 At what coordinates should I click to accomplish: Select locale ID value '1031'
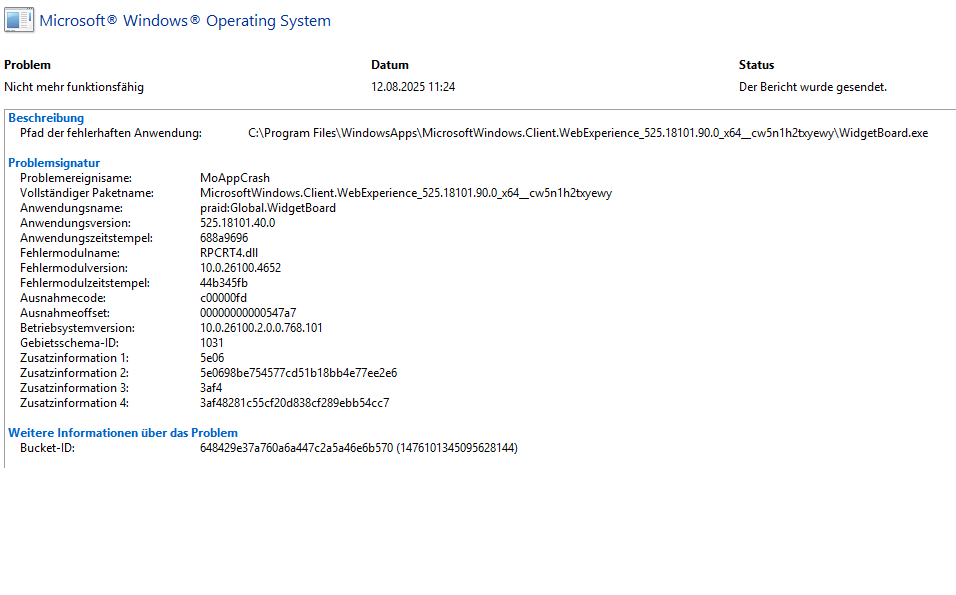tap(212, 343)
